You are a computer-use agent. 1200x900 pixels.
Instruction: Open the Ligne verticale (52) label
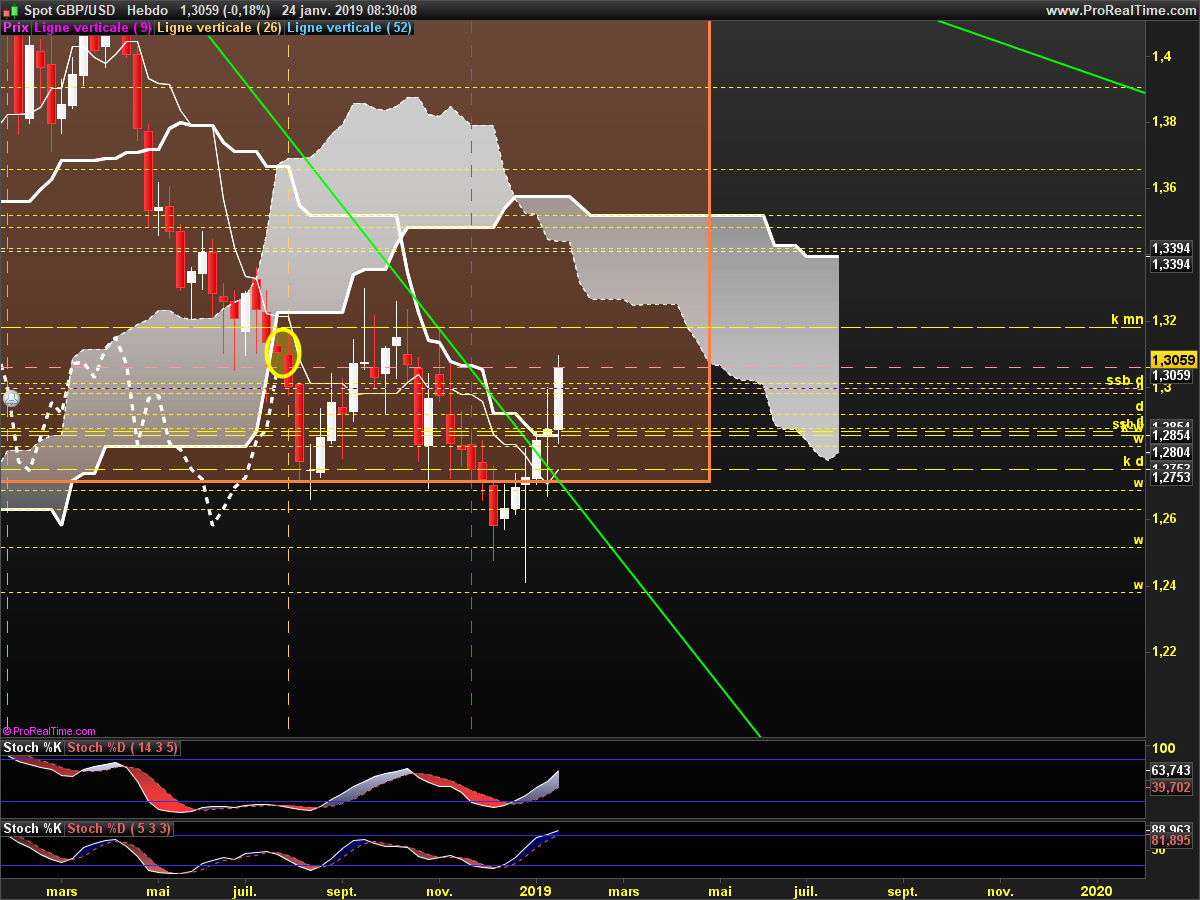349,28
